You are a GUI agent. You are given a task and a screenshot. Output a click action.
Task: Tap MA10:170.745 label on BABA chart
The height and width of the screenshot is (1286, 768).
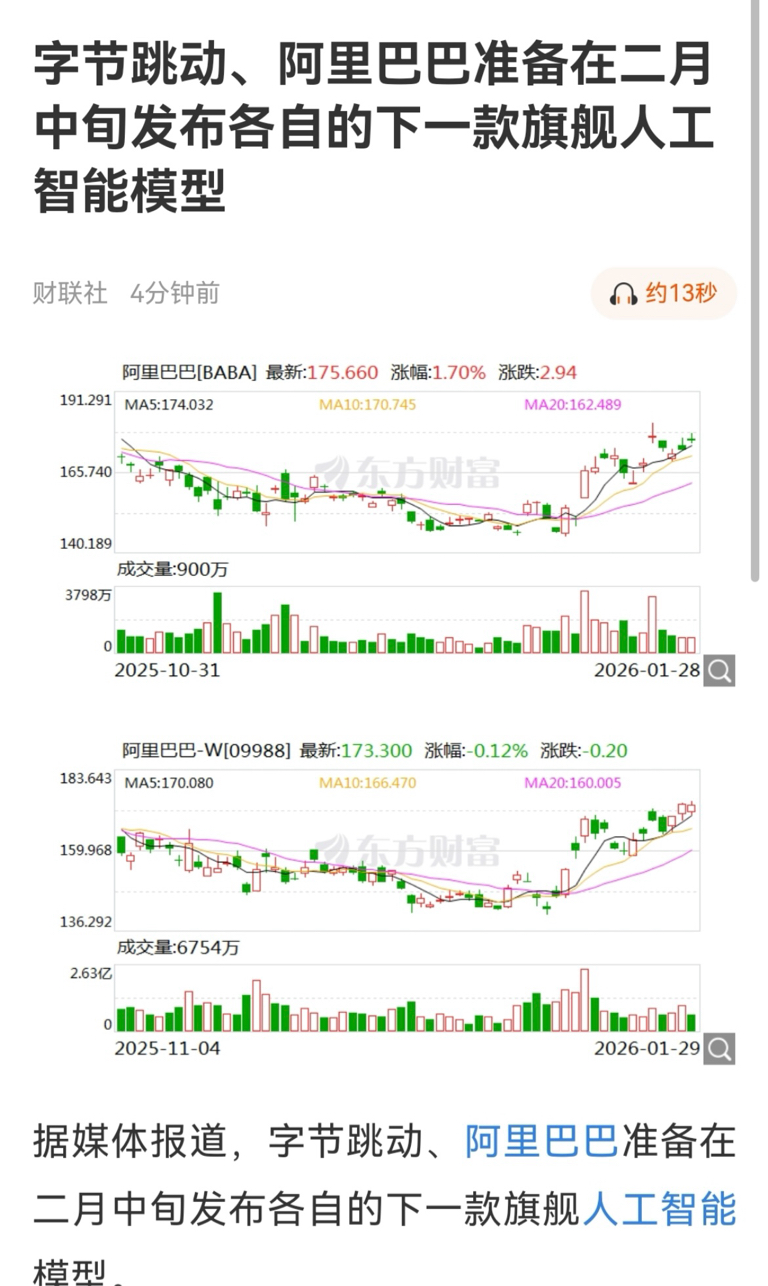click(367, 405)
